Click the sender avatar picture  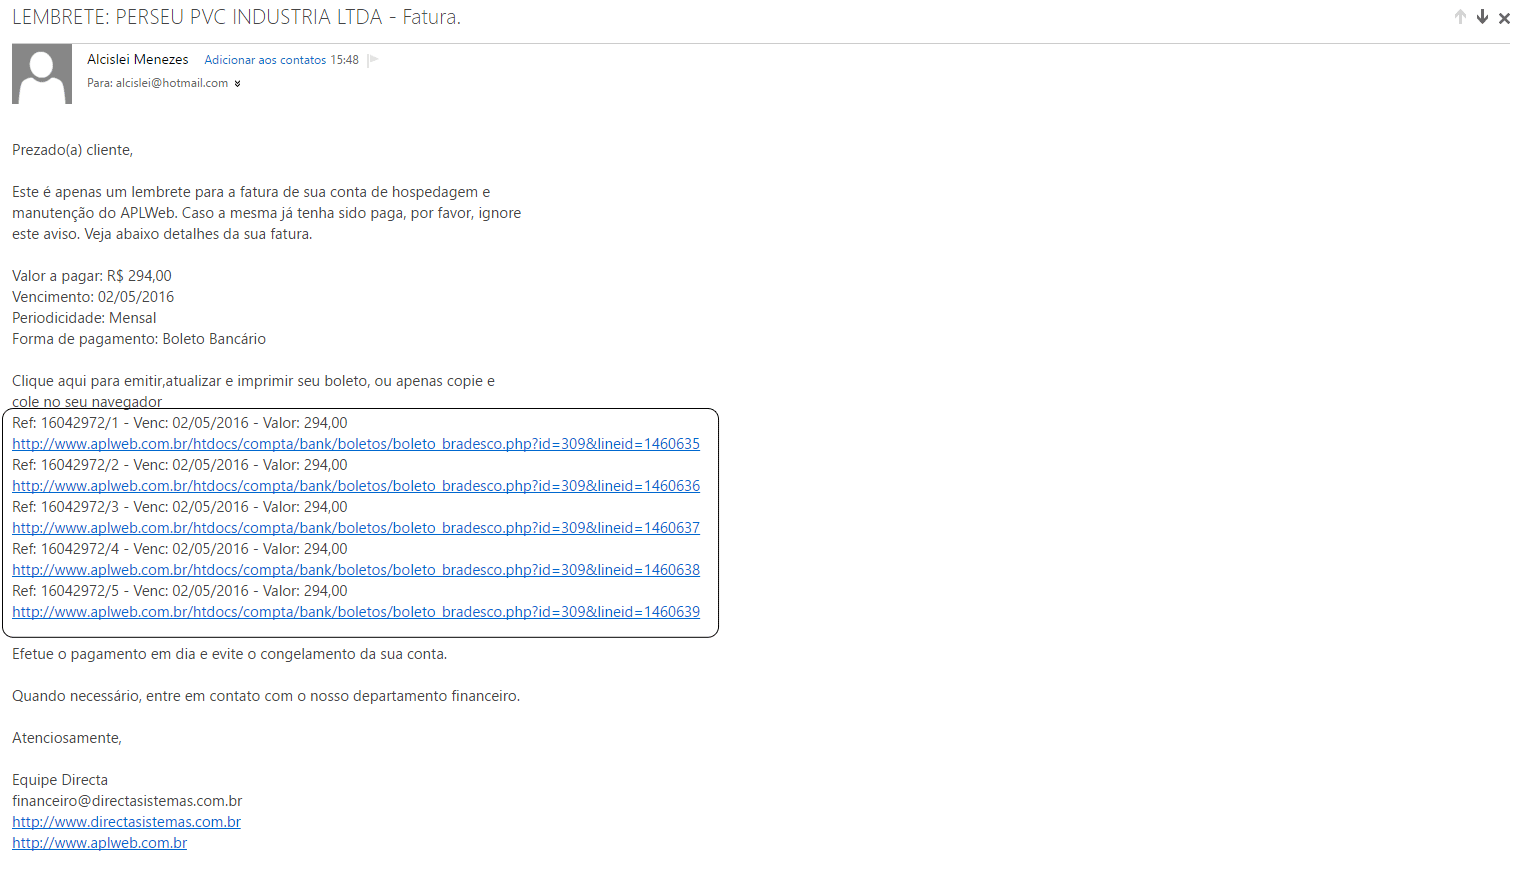click(x=42, y=74)
